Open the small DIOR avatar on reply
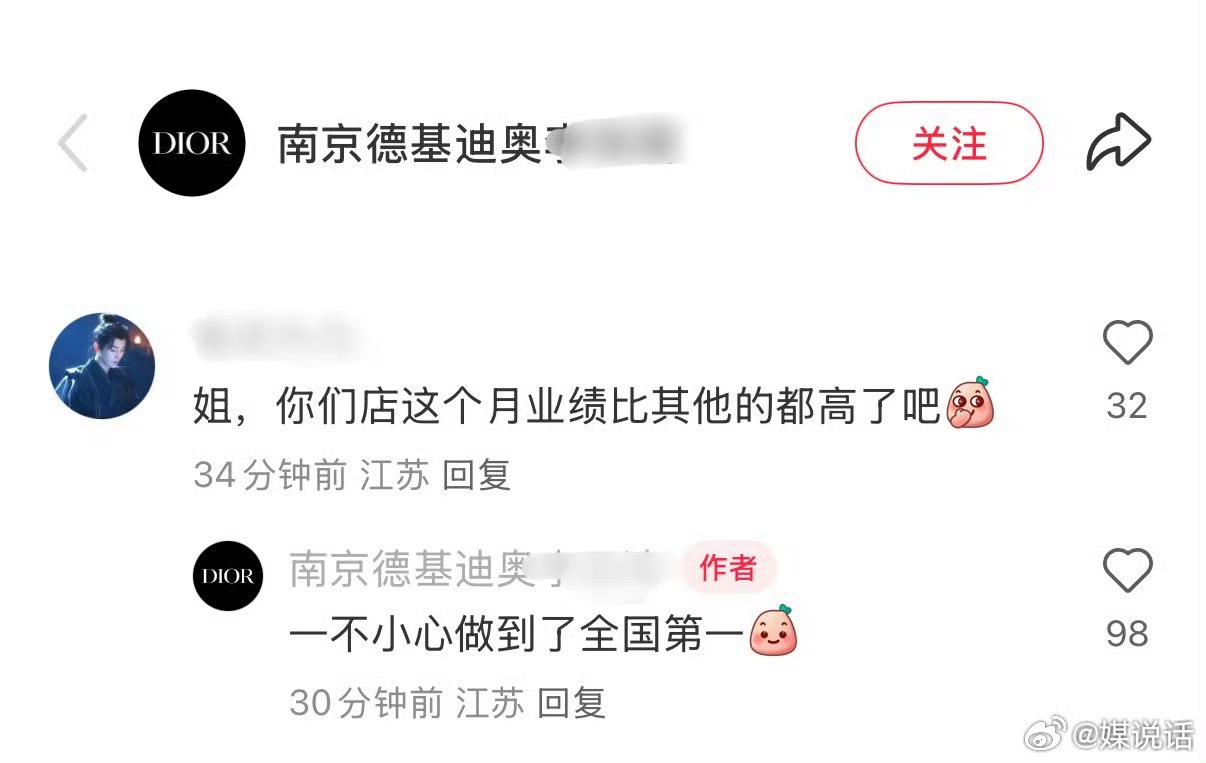1206x763 pixels. click(x=228, y=576)
